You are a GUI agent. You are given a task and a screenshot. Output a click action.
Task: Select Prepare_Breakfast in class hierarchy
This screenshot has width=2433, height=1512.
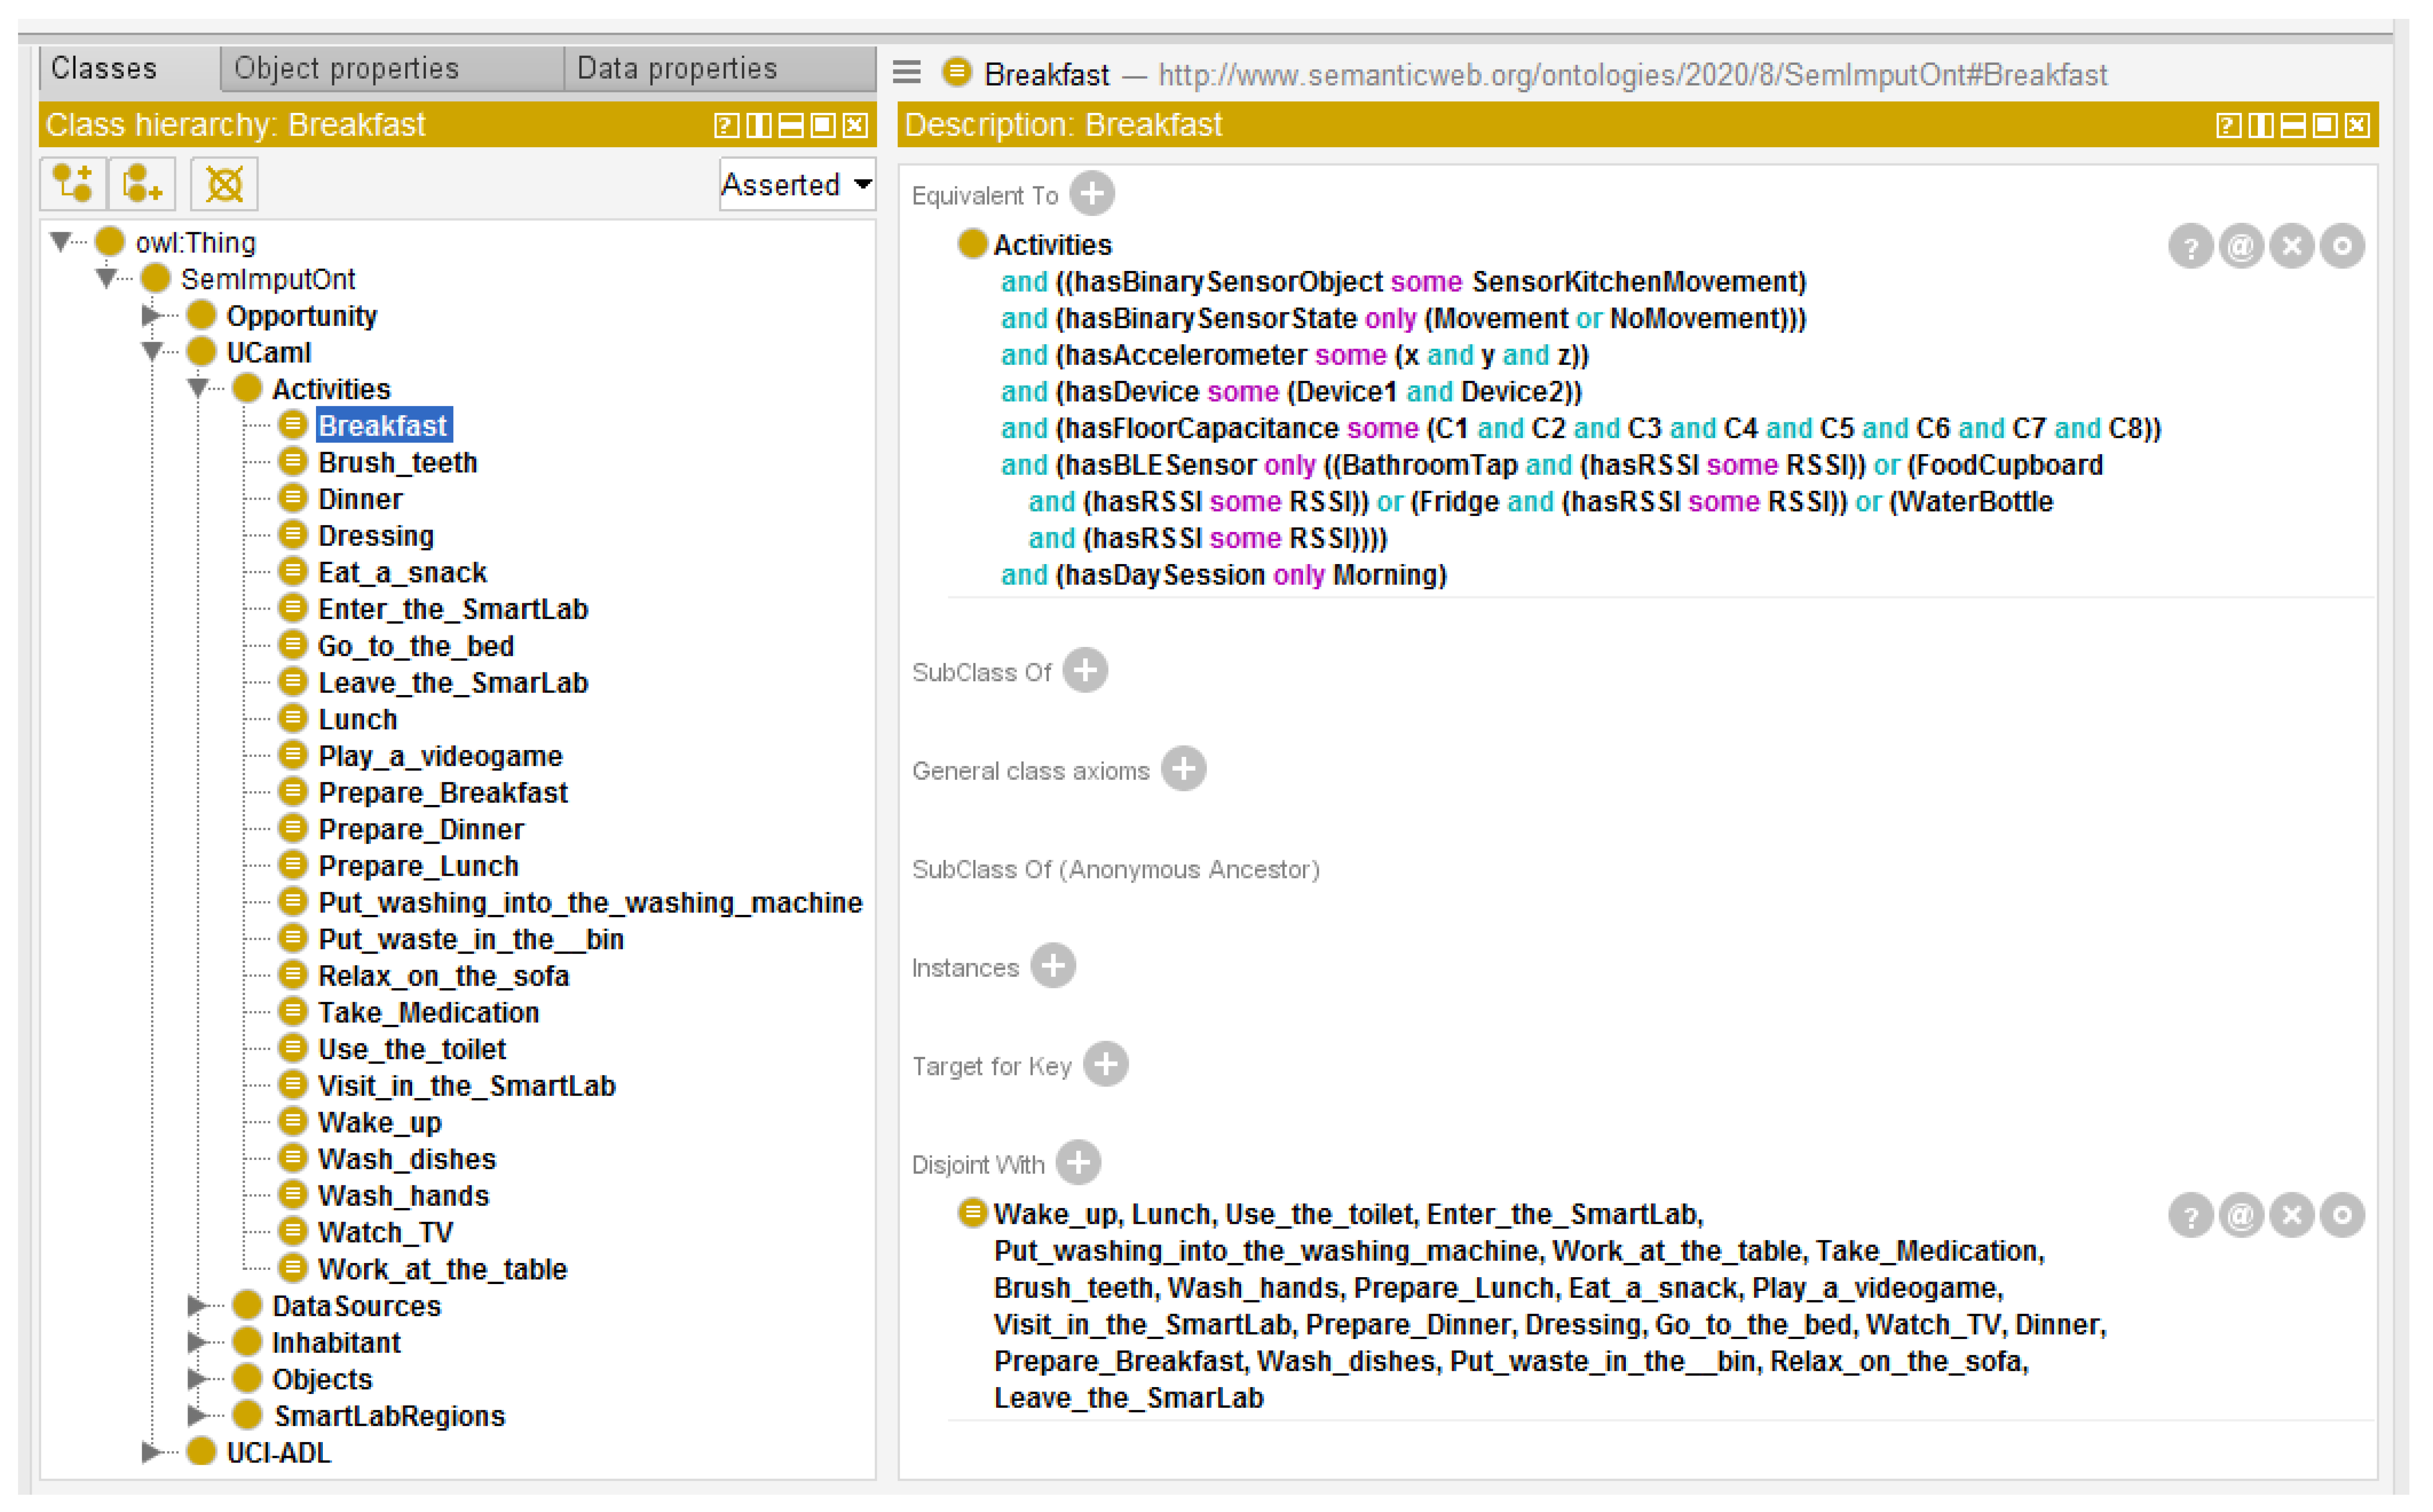(442, 793)
